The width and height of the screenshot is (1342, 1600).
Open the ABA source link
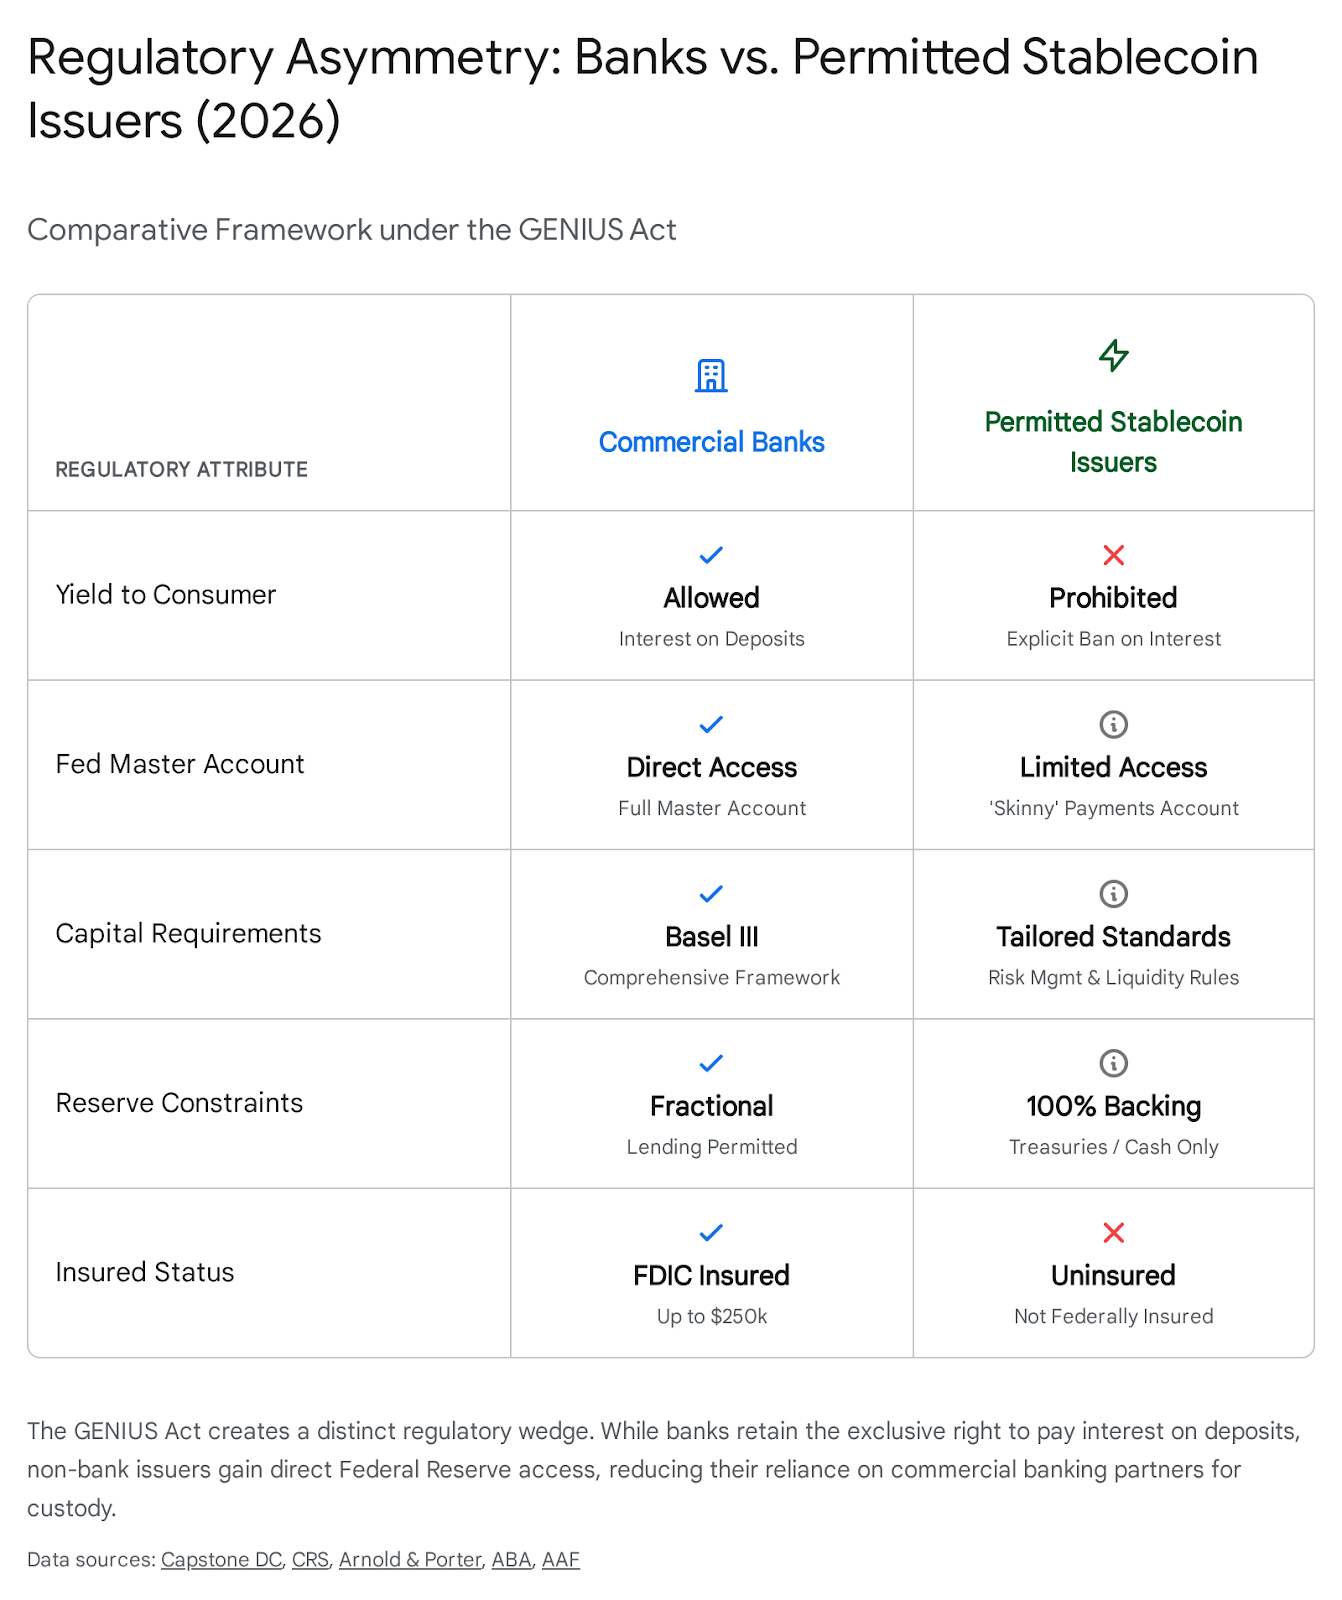(x=511, y=1559)
